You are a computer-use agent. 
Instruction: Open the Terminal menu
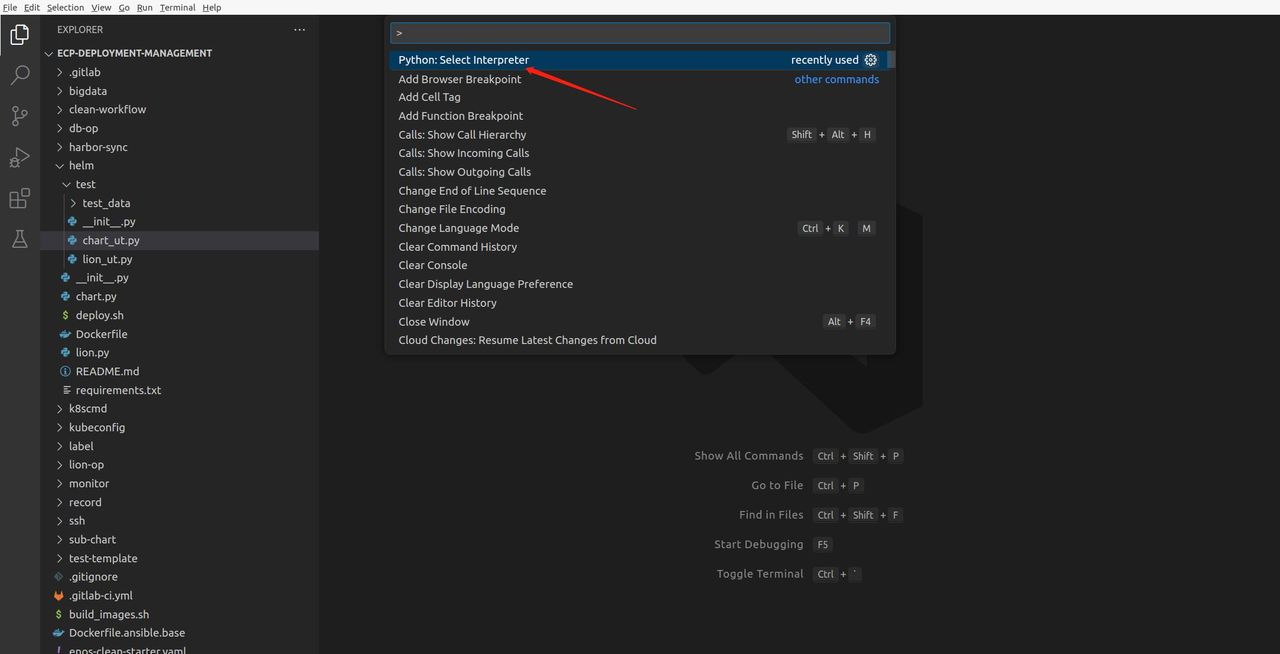click(177, 7)
